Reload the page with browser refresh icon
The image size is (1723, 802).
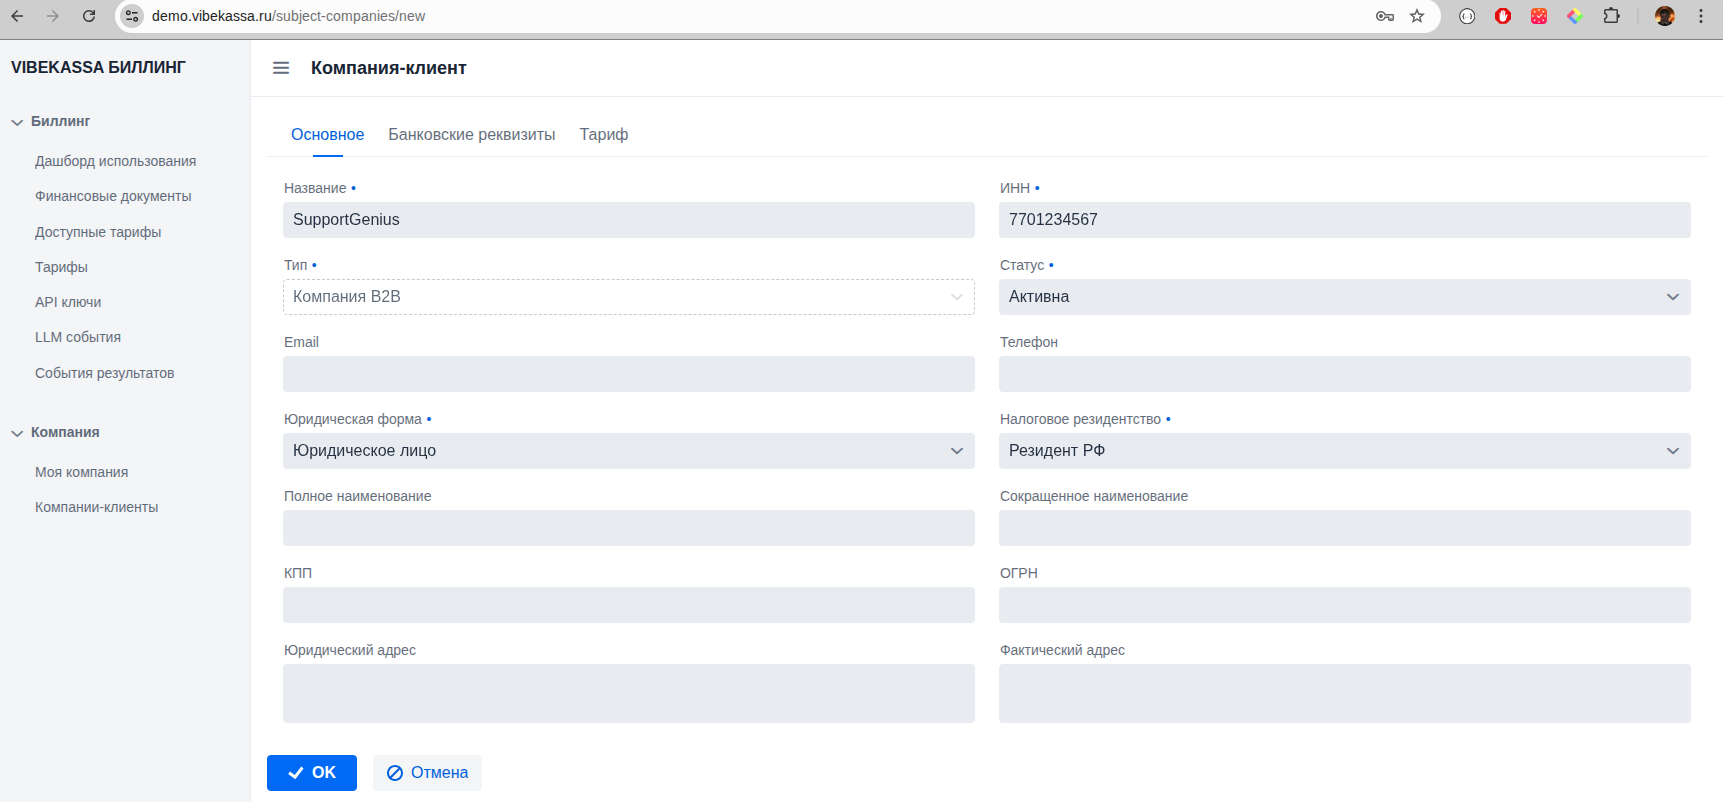coord(89,16)
